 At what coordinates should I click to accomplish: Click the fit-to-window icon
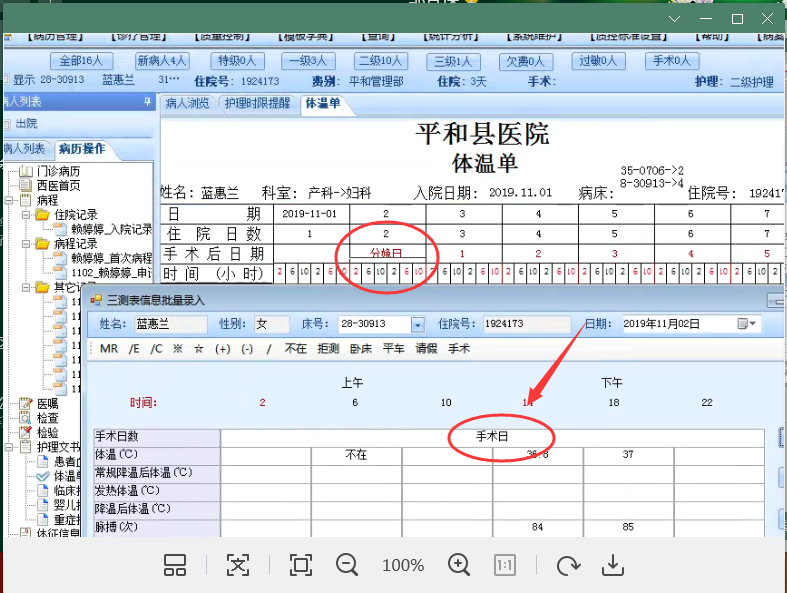301,565
